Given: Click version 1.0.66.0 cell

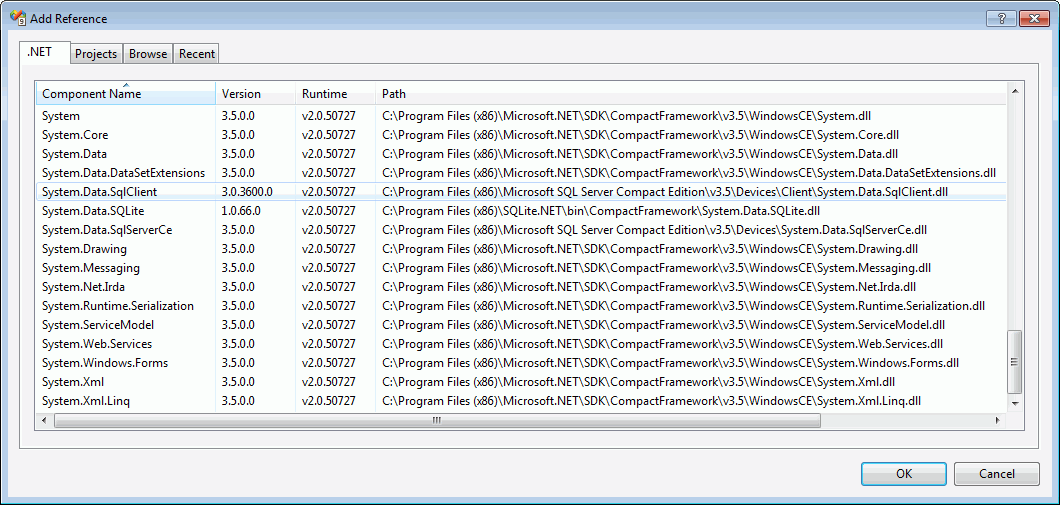Looking at the screenshot, I should (241, 211).
